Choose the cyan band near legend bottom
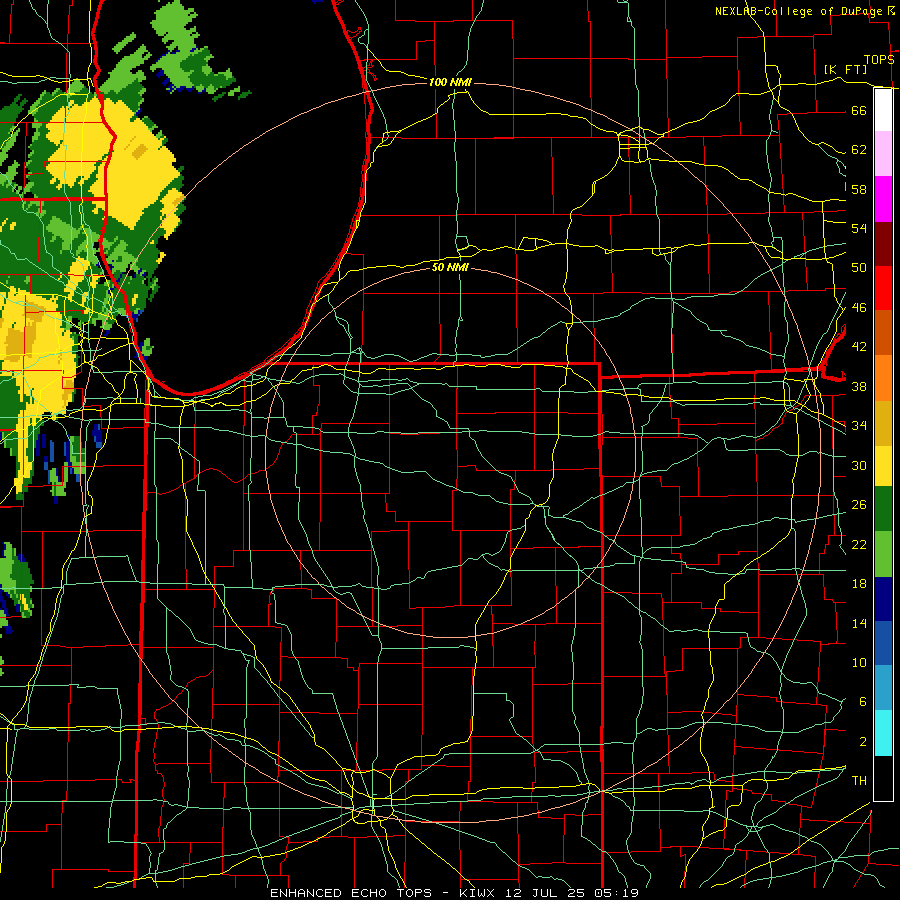Viewport: 900px width, 900px height. tap(883, 733)
